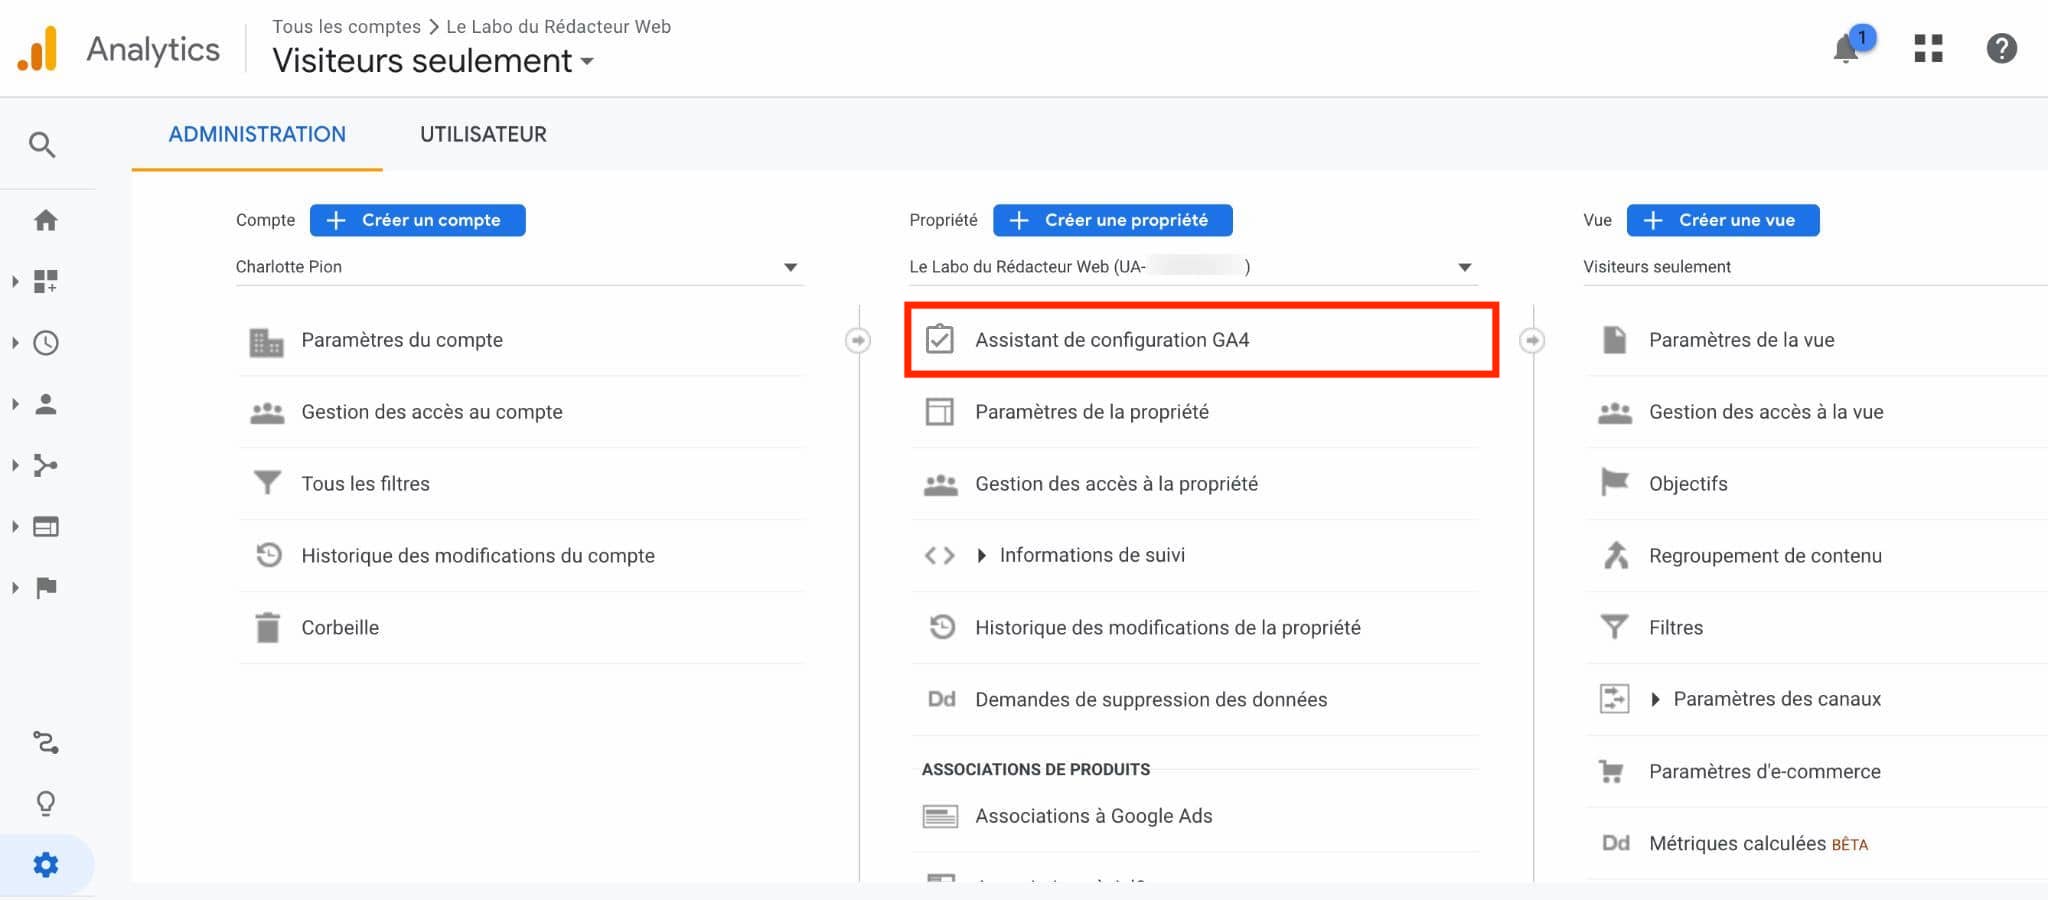Open the notifications bell
Screen dimensions: 2048x900
[x=1846, y=49]
